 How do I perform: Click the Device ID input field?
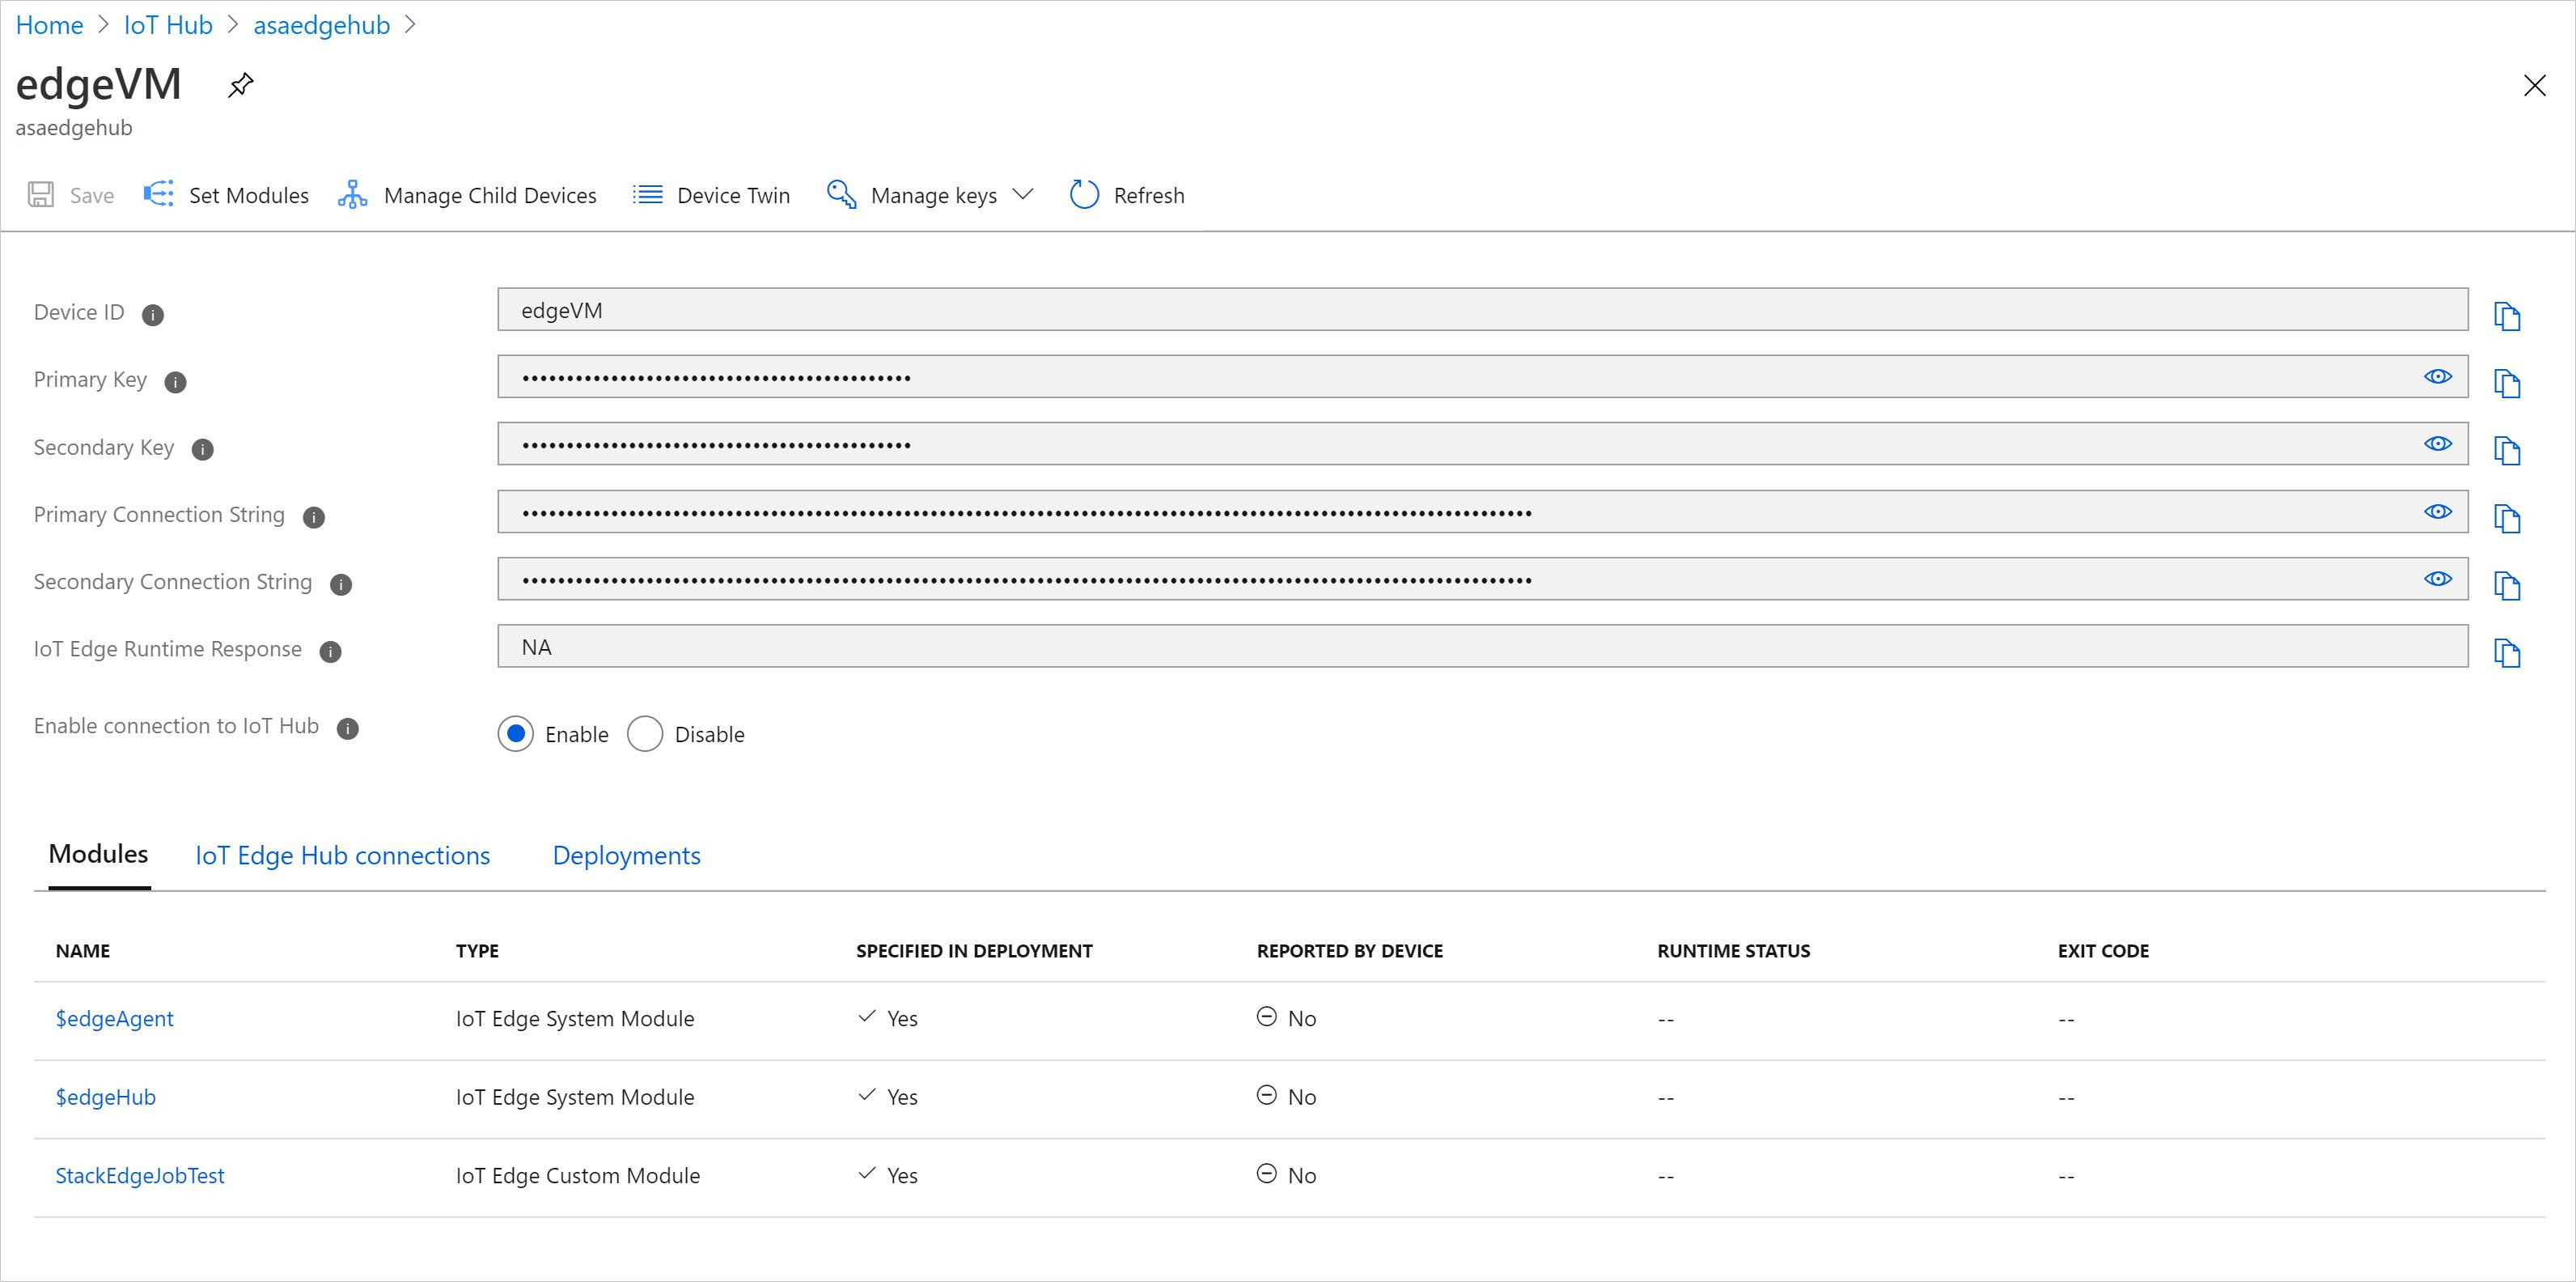(x=1482, y=310)
